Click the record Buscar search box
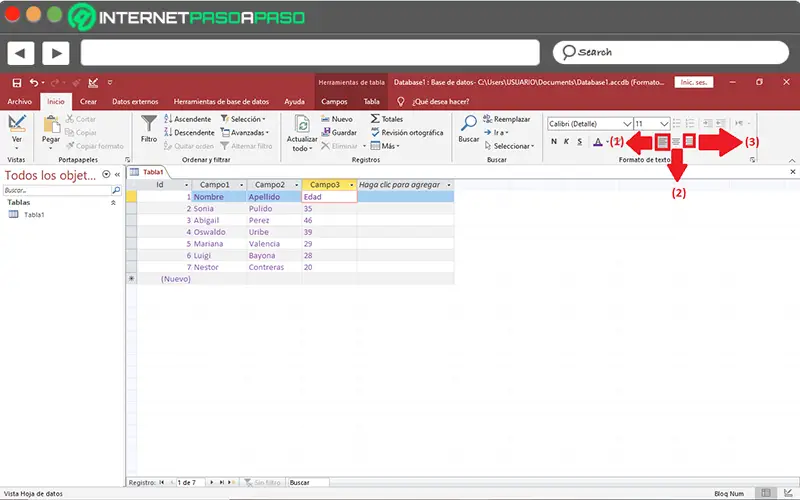 click(308, 482)
